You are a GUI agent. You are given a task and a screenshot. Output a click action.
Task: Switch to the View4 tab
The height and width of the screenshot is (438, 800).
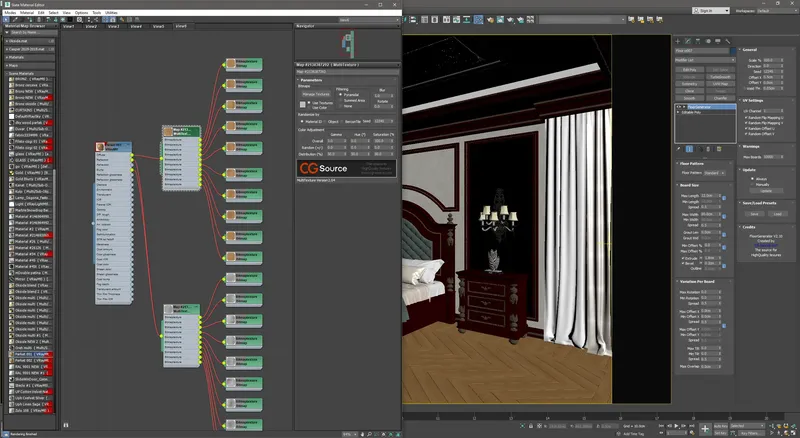tap(136, 26)
